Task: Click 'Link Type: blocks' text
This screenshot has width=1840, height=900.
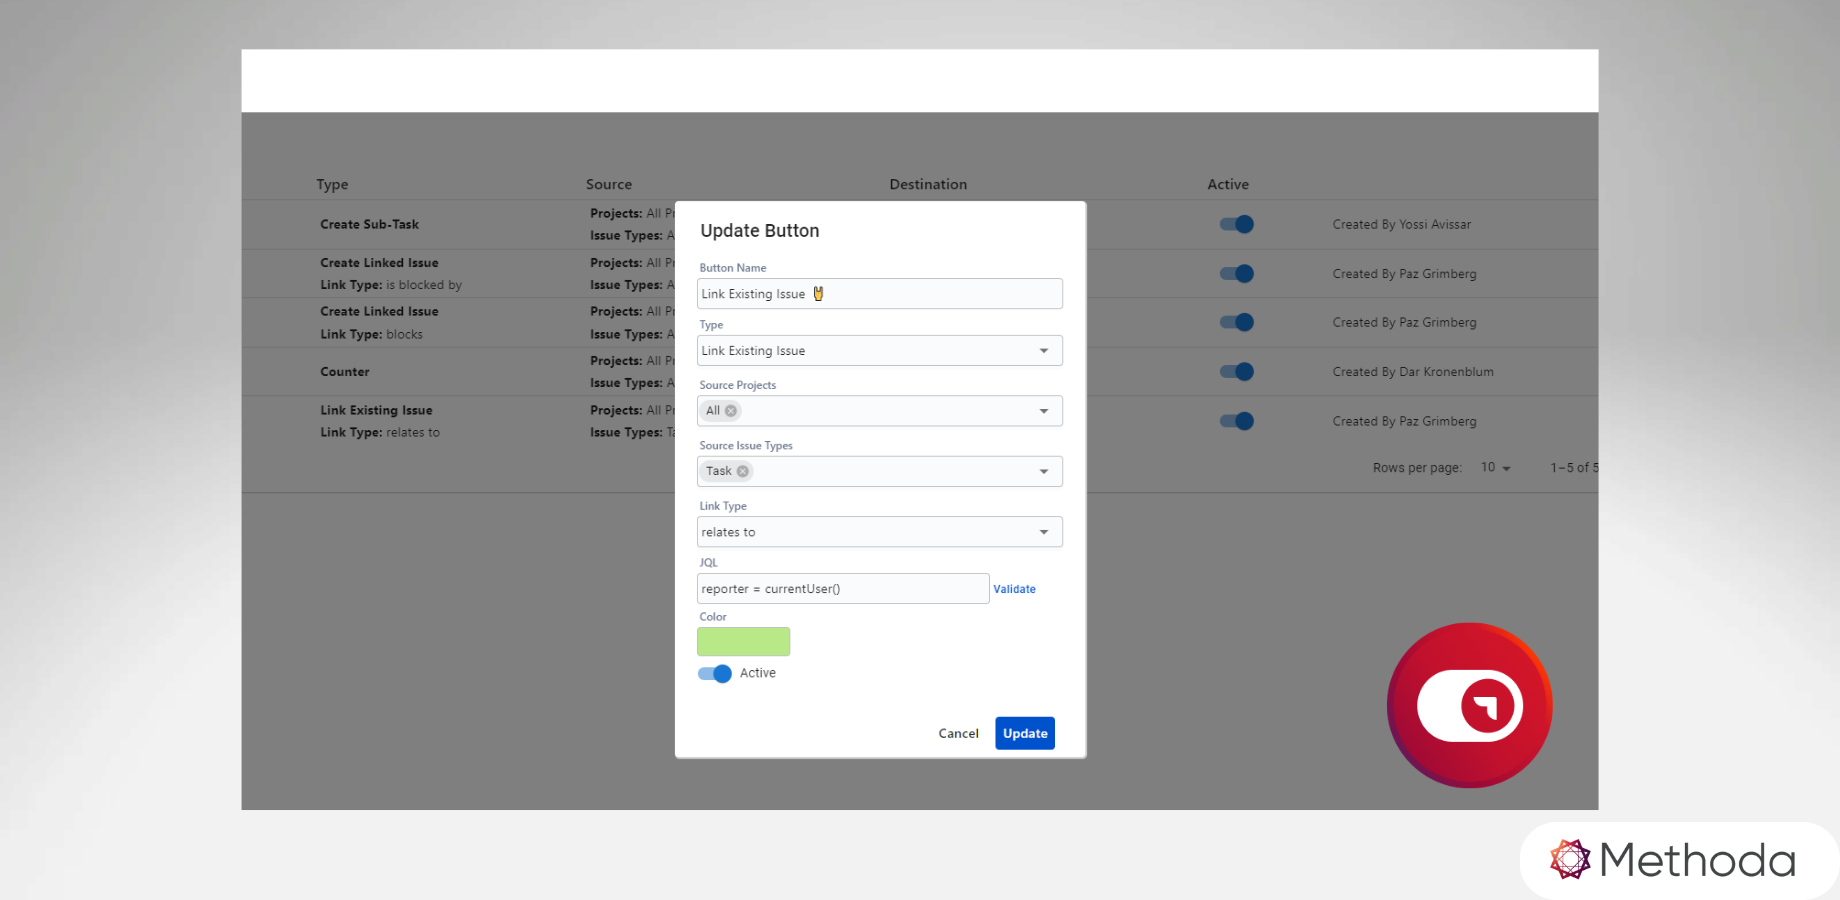Action: click(x=371, y=334)
